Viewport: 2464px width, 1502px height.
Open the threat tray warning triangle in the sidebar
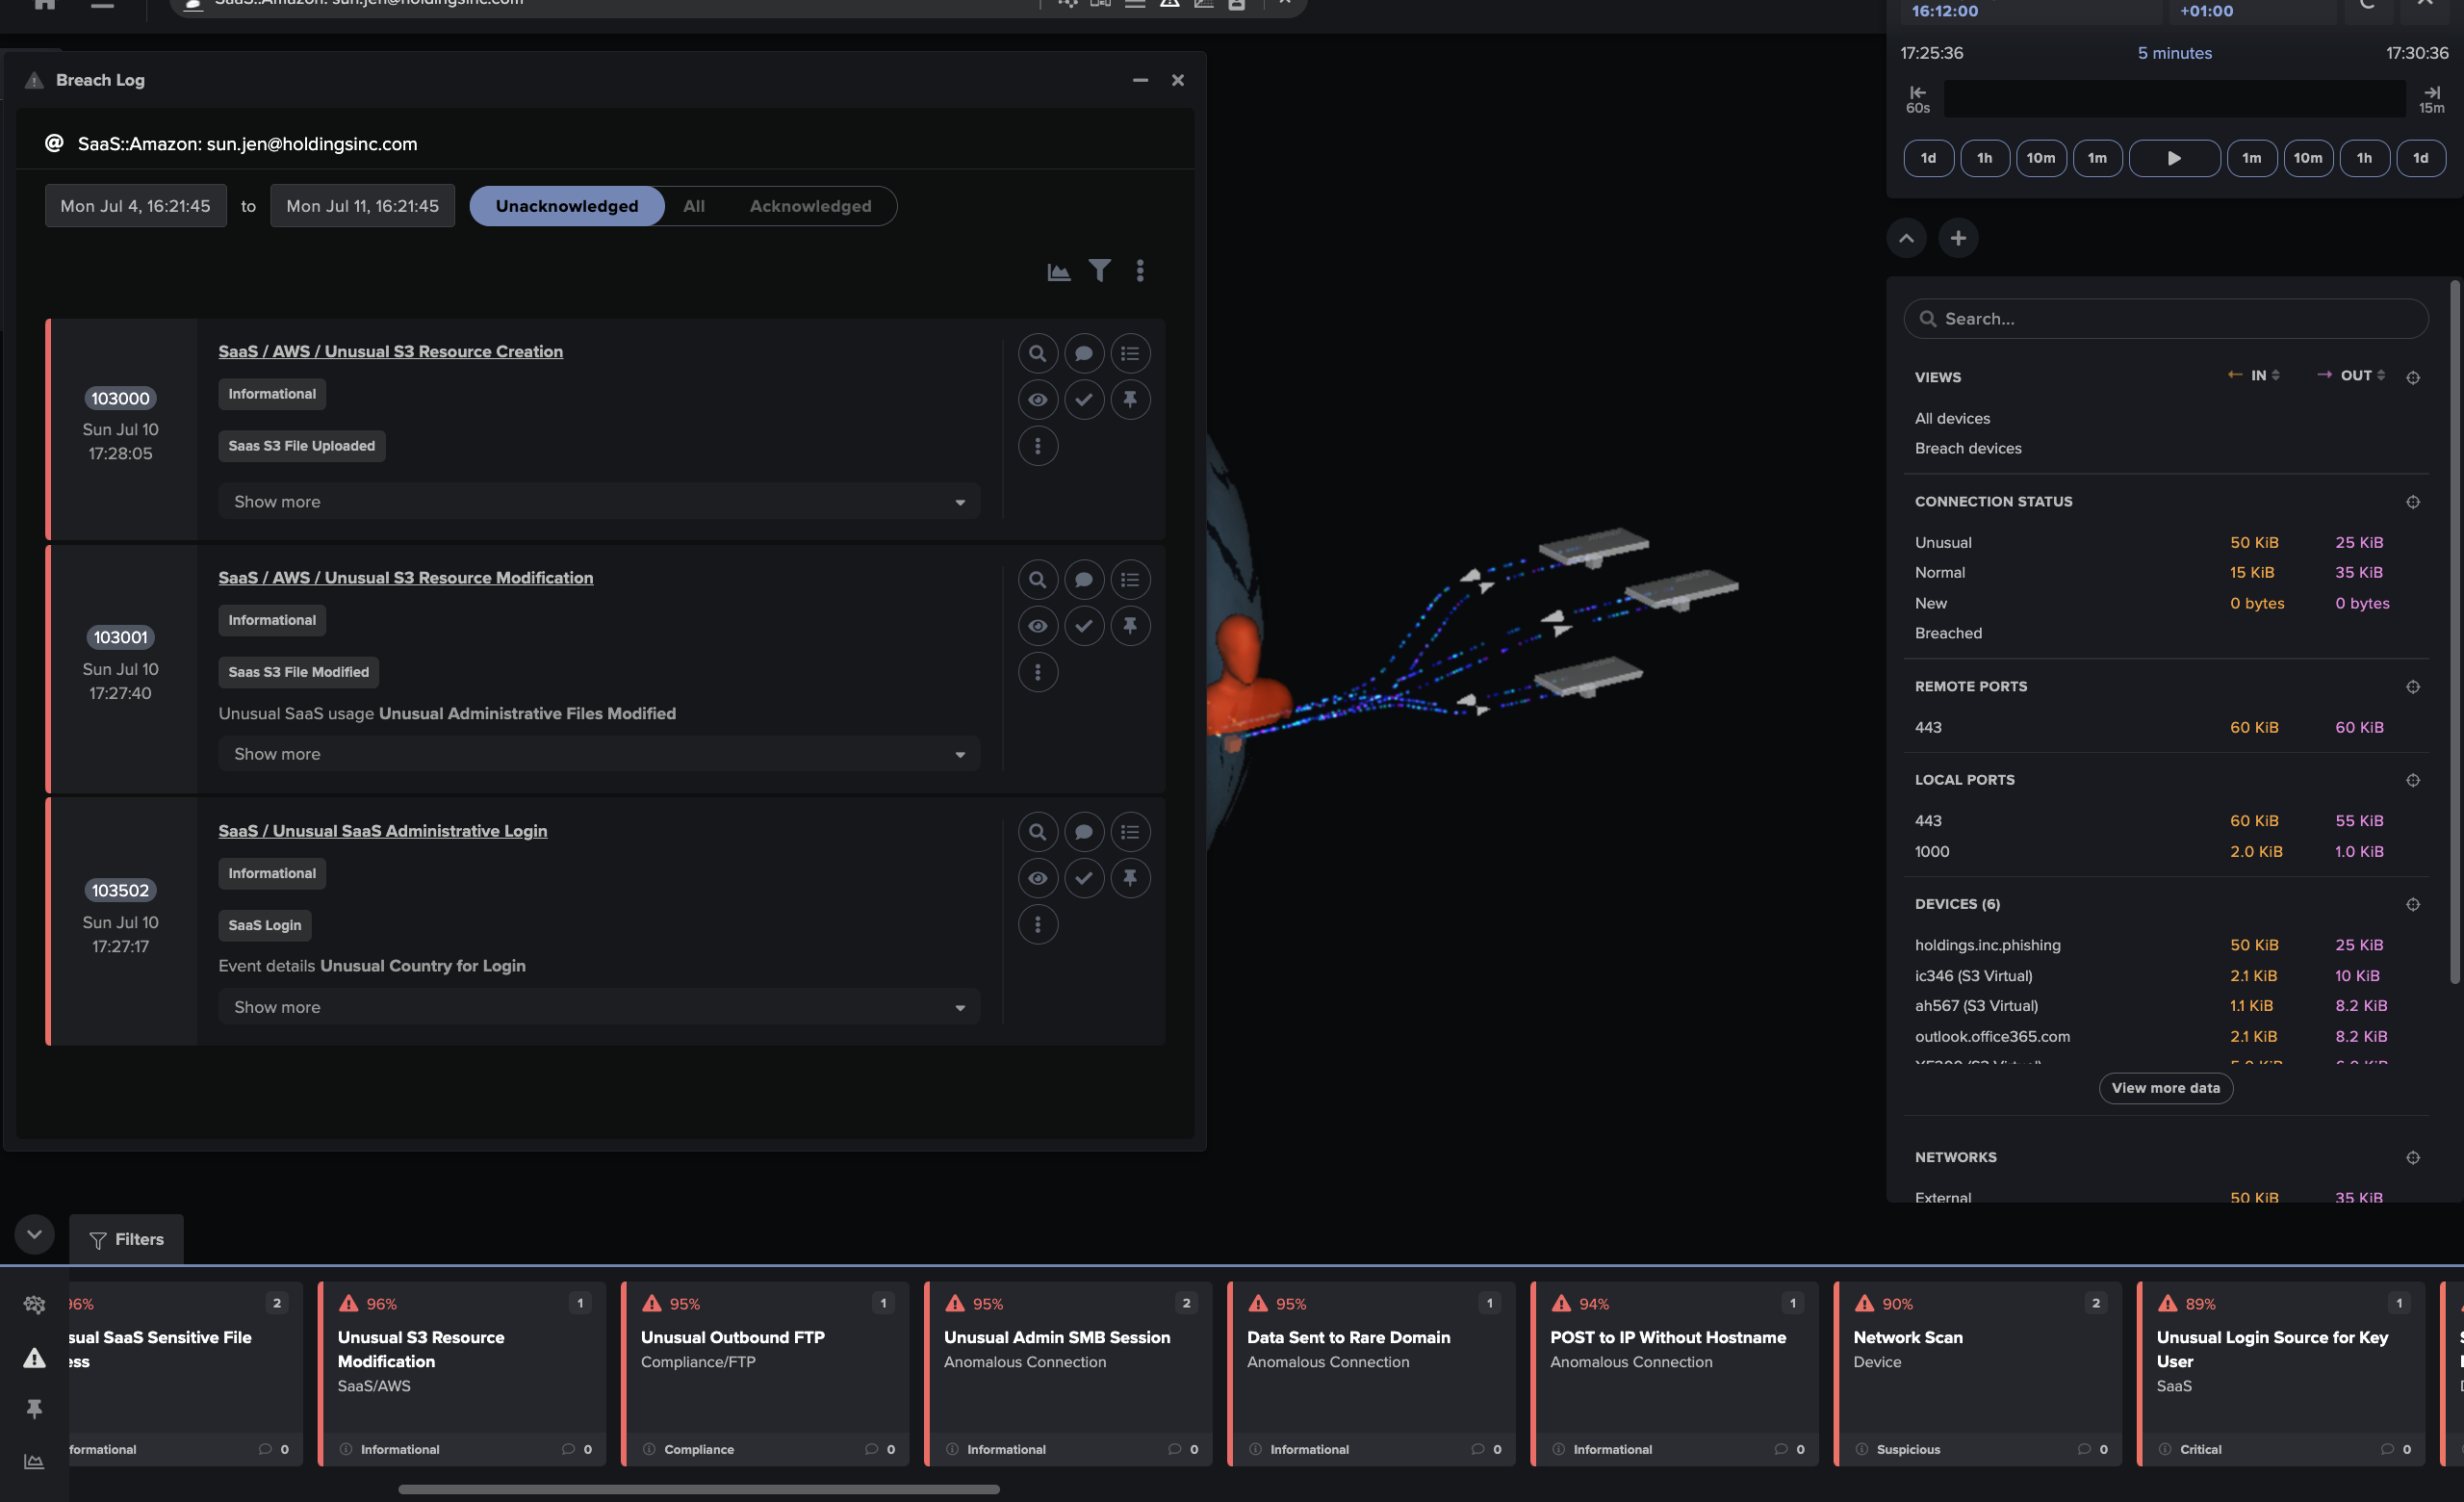point(34,1357)
